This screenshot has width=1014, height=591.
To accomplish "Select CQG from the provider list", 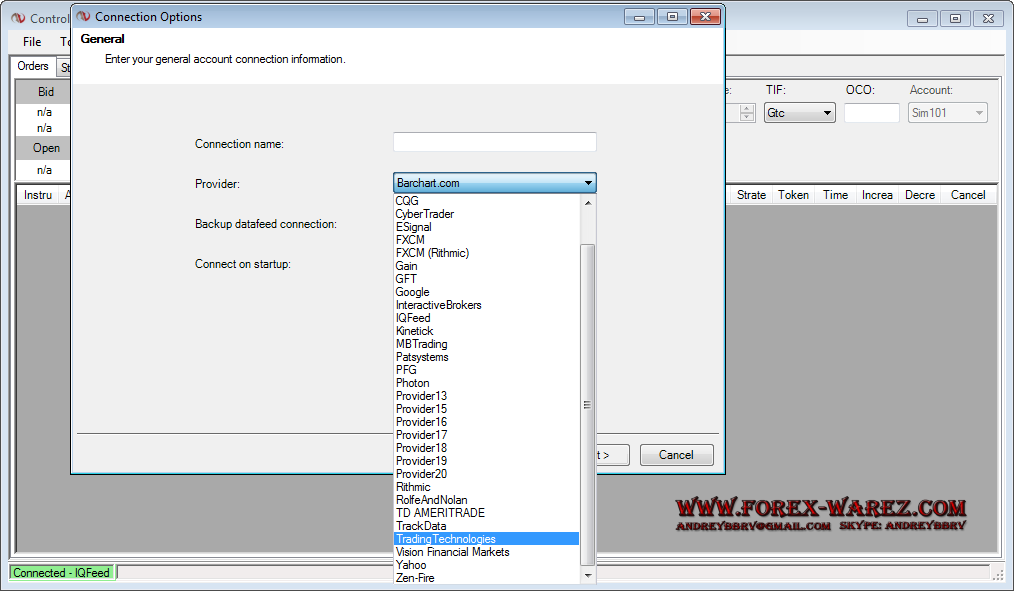I will tap(408, 201).
